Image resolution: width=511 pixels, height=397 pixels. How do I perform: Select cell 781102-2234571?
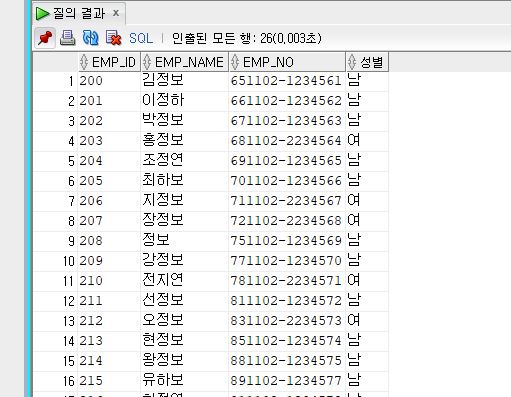pyautogui.click(x=287, y=281)
